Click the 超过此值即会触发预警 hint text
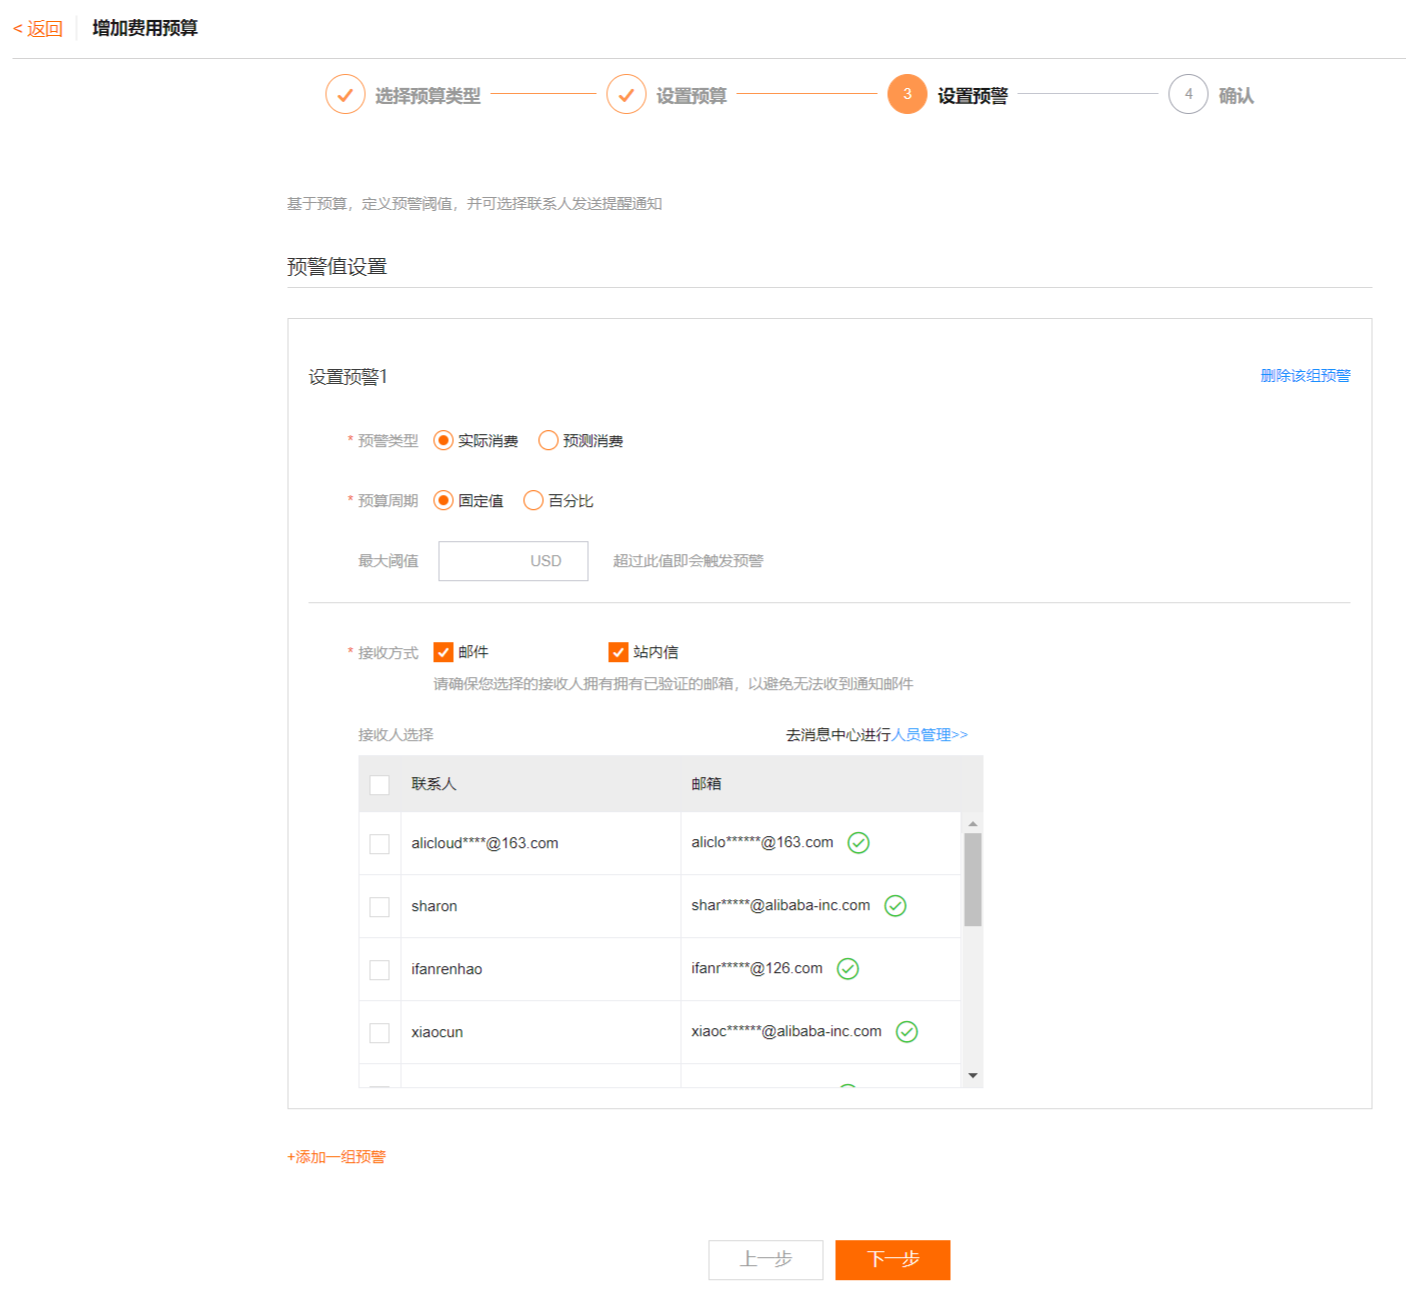This screenshot has height=1293, width=1406. point(688,561)
